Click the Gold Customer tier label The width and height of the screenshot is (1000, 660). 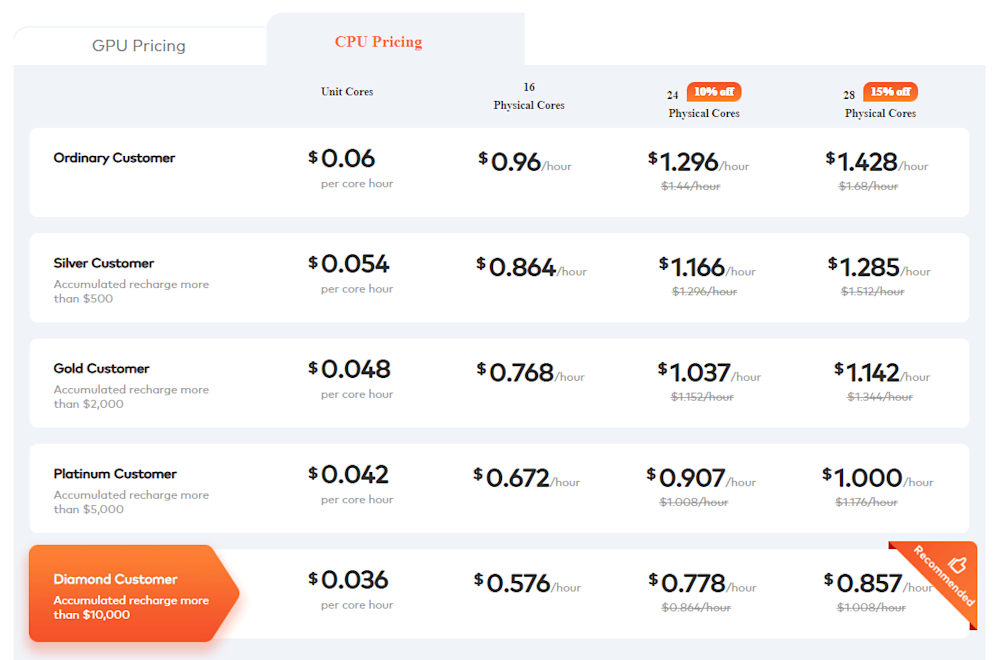click(x=102, y=368)
